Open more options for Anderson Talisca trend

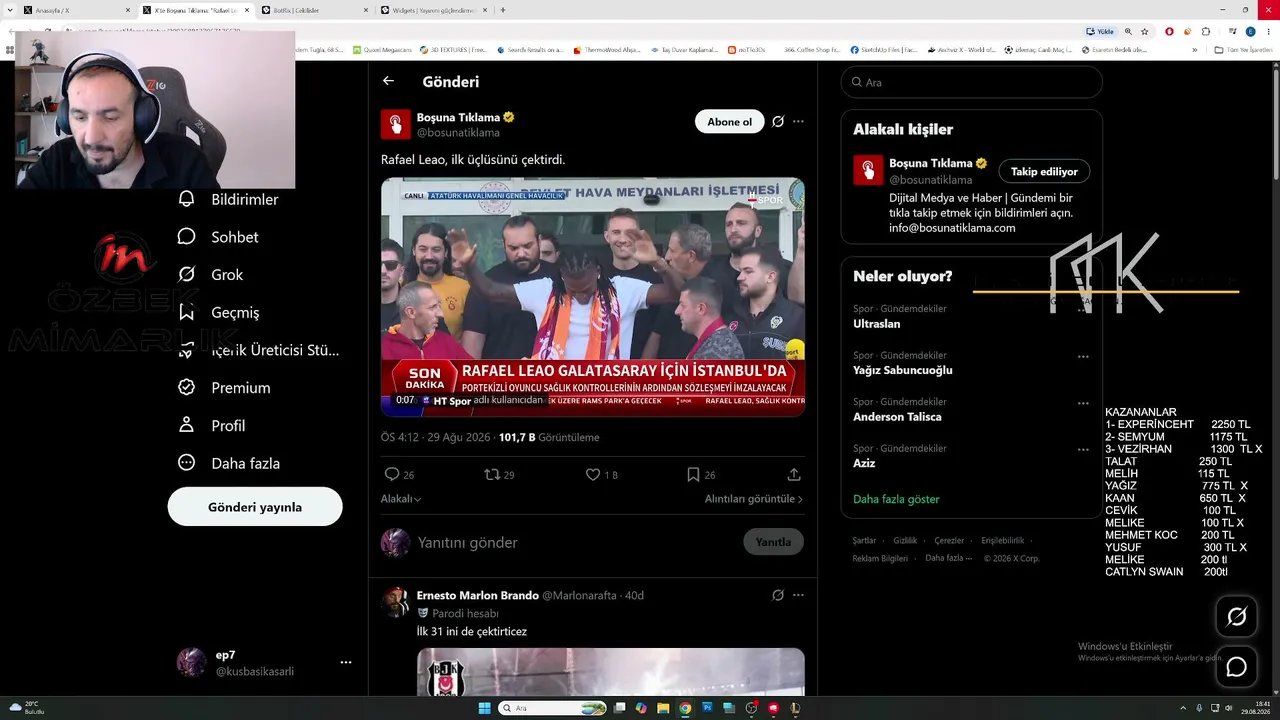pyautogui.click(x=1083, y=403)
